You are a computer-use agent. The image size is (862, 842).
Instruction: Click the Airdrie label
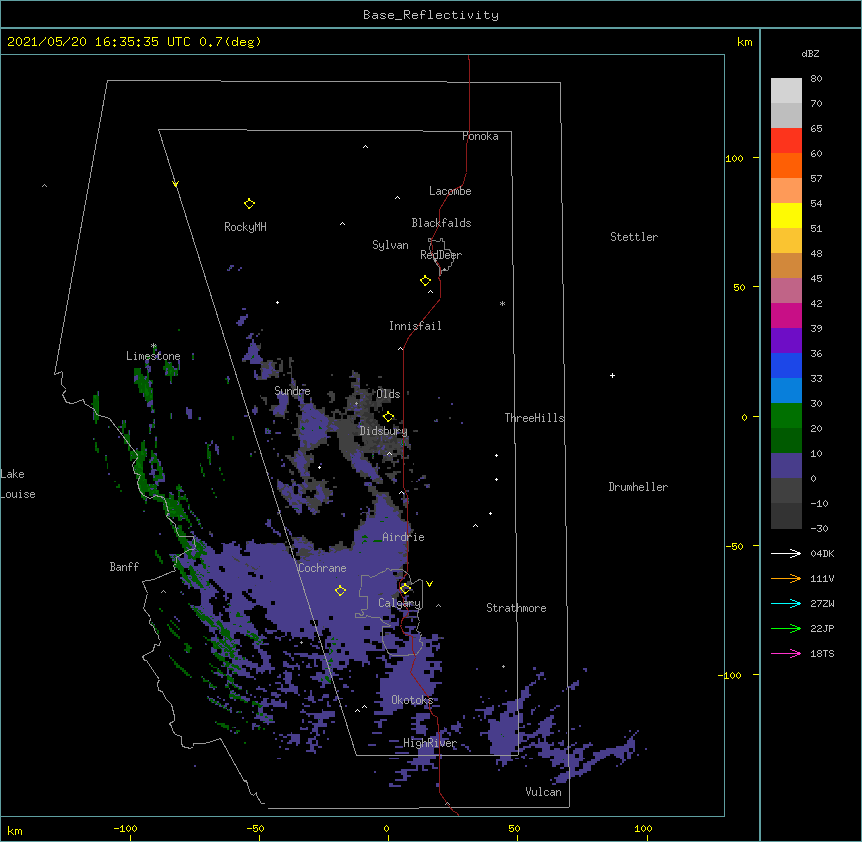[403, 537]
